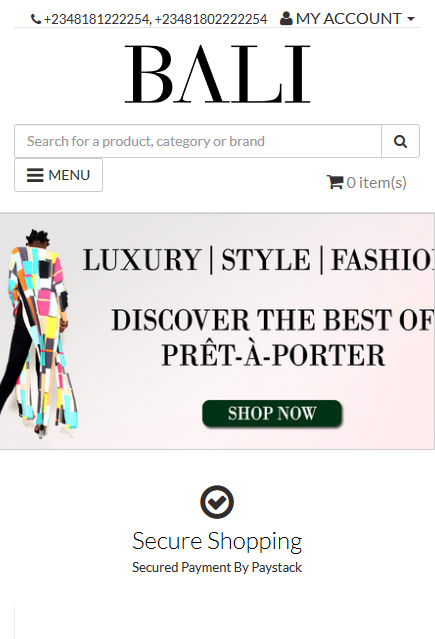Screen dimensions: 435x639
Task: Open the shopping cart icon
Action: click(335, 182)
